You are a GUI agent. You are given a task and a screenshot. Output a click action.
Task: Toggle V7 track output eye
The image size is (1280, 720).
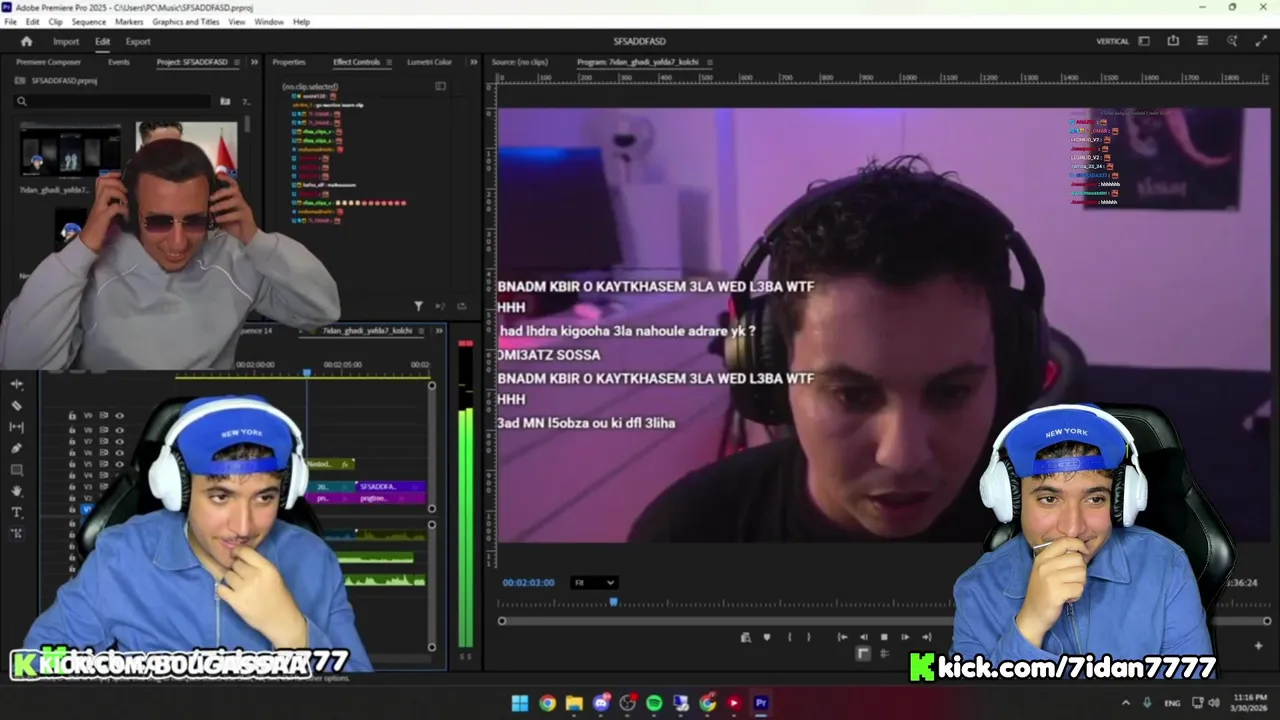point(119,441)
